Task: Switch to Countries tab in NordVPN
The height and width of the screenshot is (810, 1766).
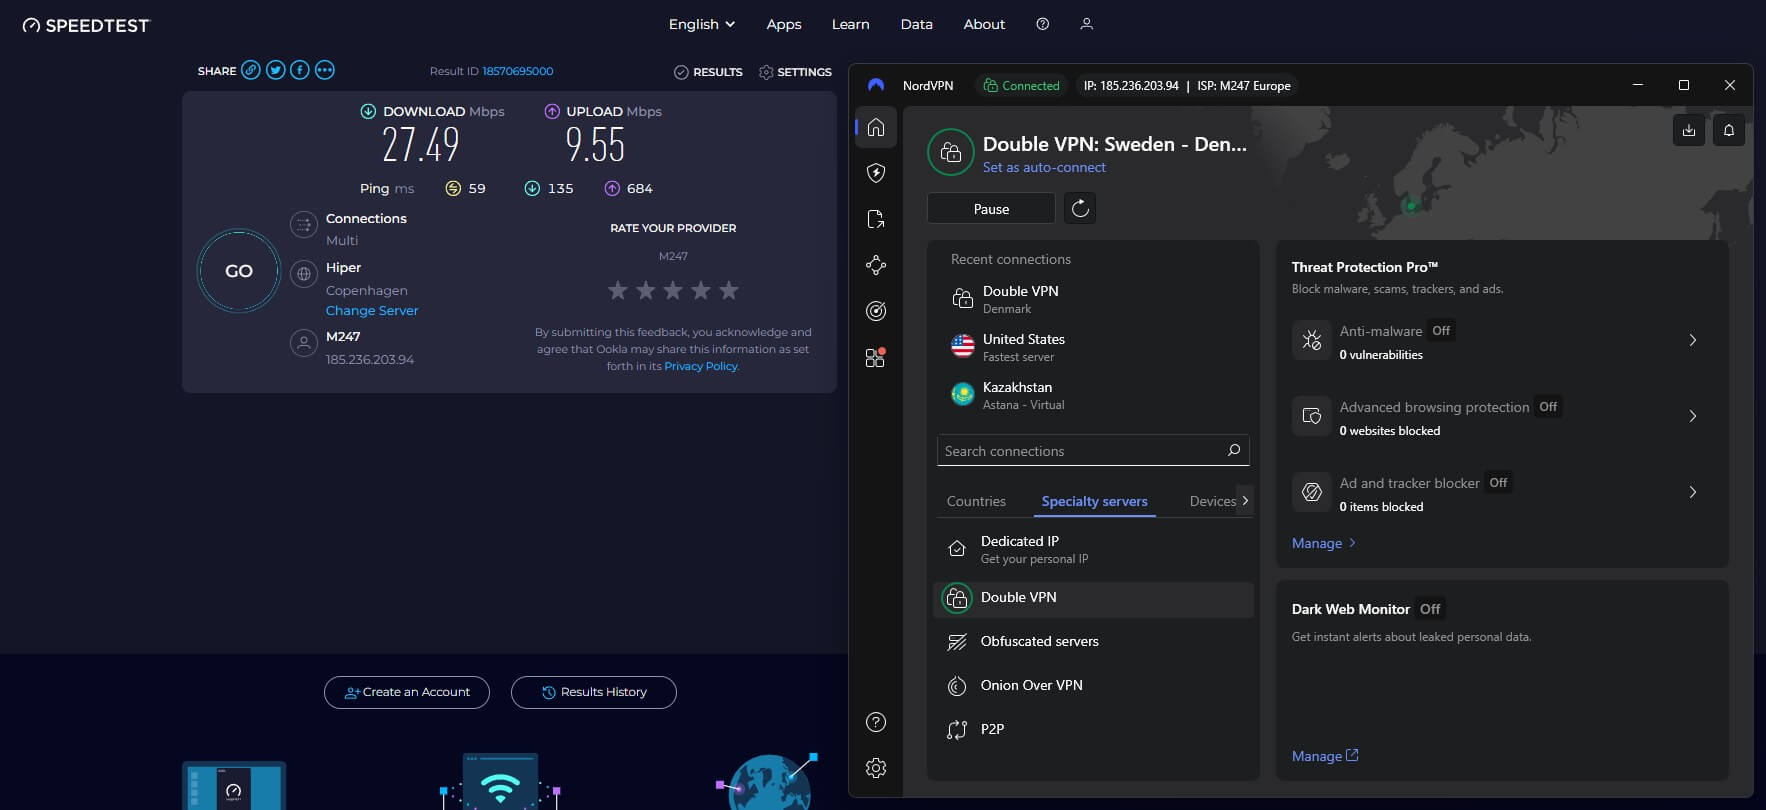Action: (976, 501)
